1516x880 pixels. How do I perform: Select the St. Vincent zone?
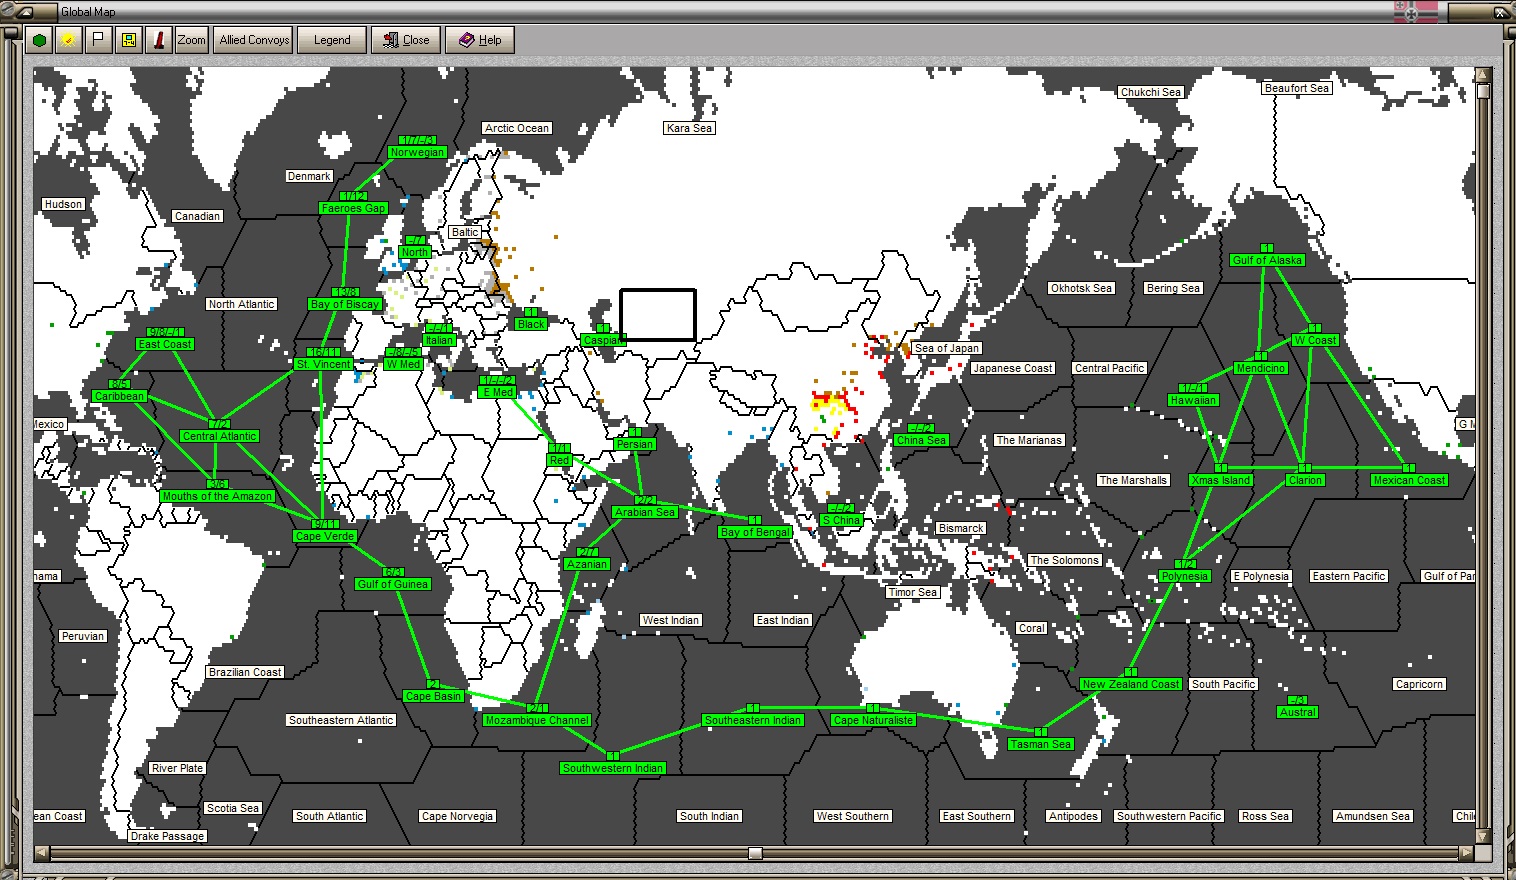(324, 364)
